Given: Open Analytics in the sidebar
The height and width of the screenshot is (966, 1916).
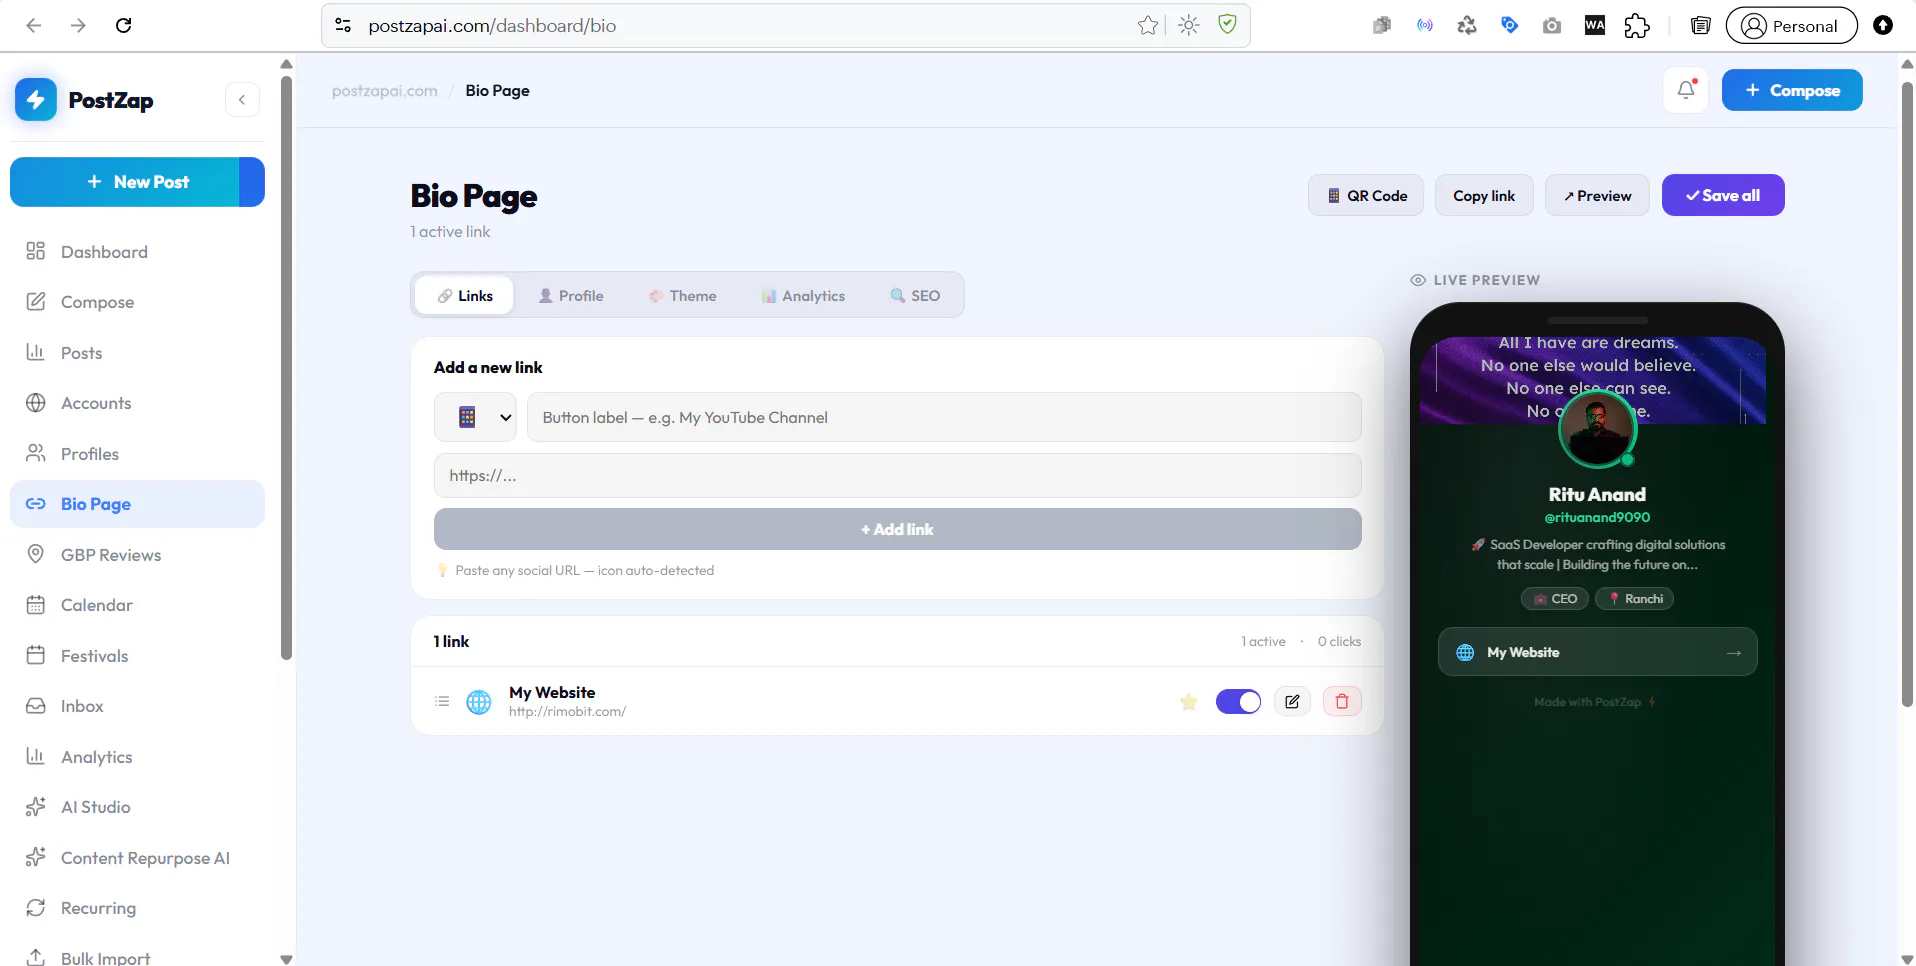Looking at the screenshot, I should point(137,757).
